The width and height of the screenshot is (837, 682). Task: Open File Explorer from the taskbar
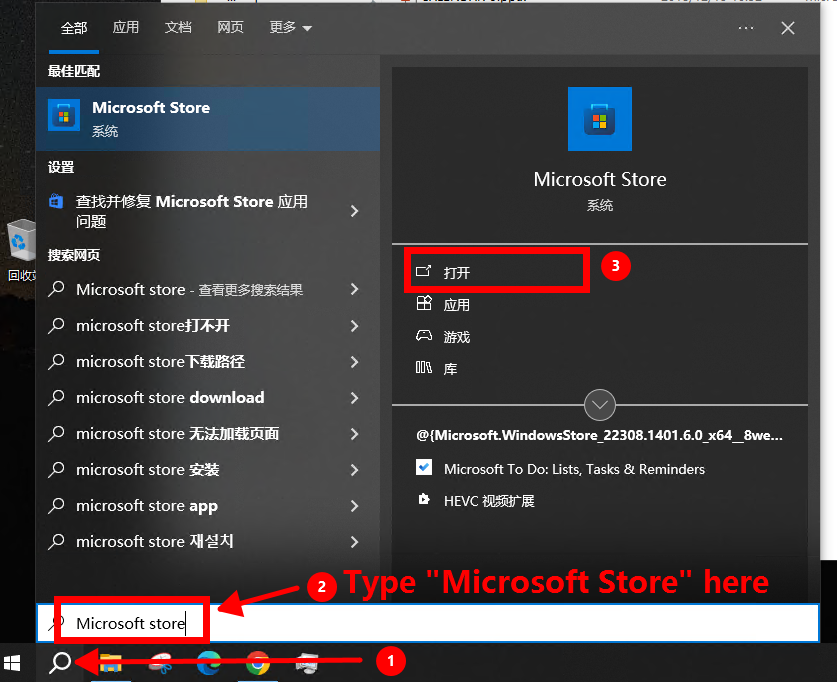110,662
